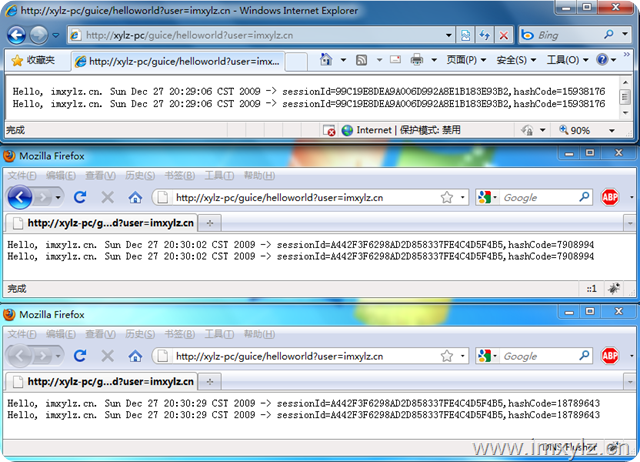Click Internet Explorer Help icon

(x=602, y=60)
